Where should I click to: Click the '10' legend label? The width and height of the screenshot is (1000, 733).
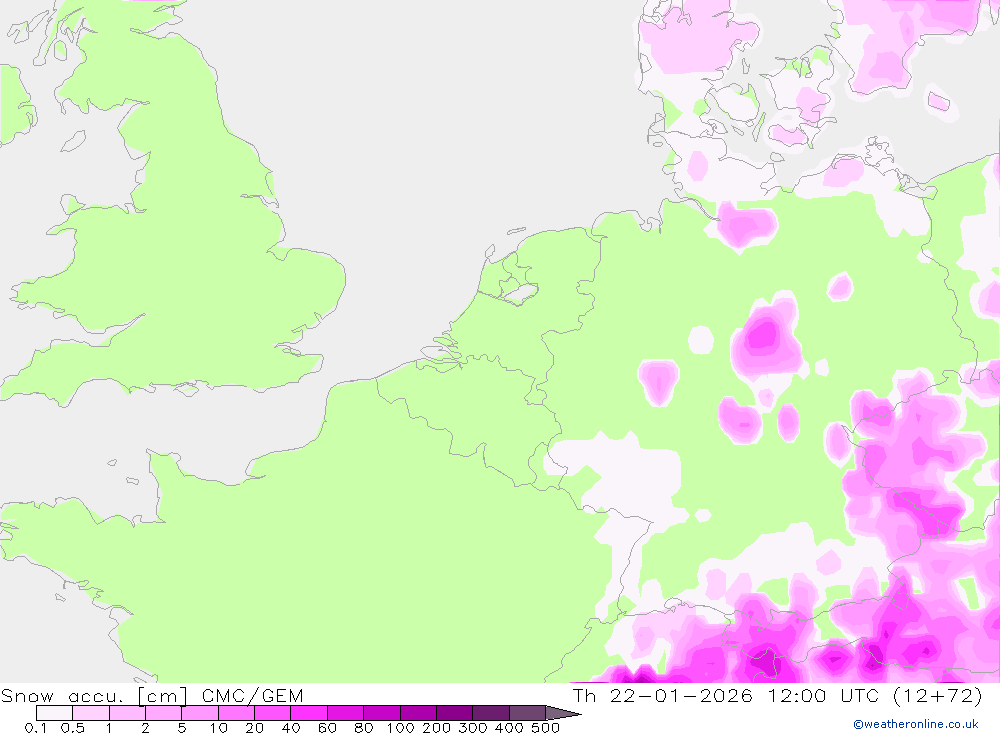click(219, 727)
